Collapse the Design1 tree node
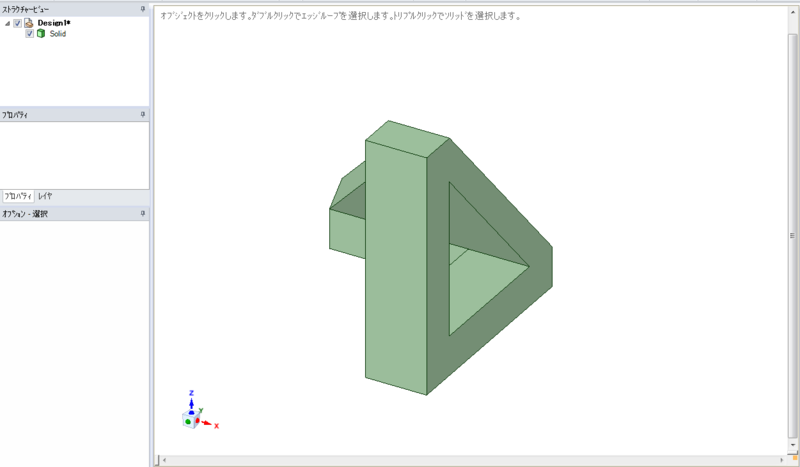 tap(8, 23)
